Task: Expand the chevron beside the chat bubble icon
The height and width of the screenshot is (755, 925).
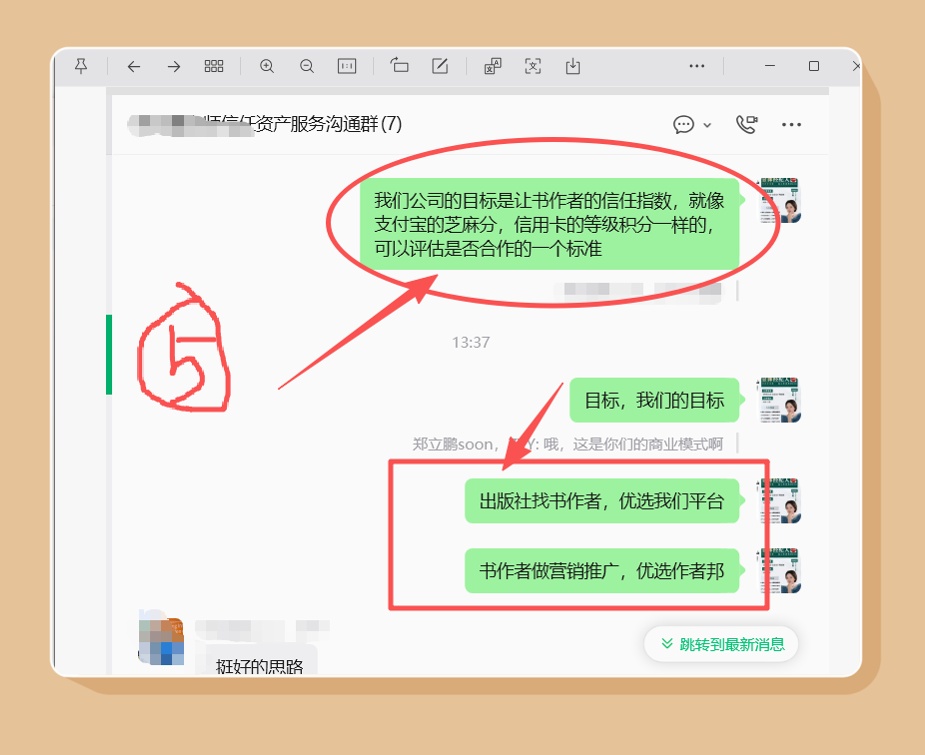Action: (x=708, y=125)
